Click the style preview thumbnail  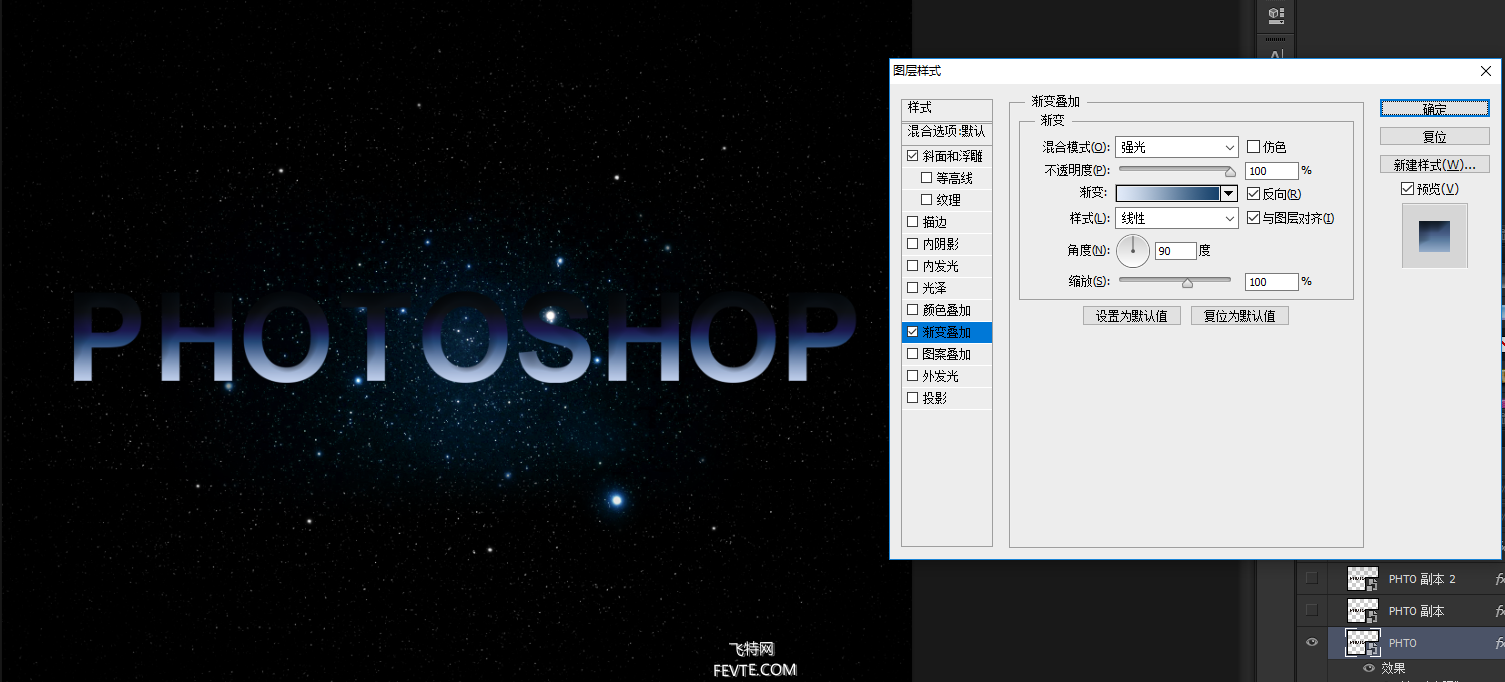click(x=1435, y=236)
